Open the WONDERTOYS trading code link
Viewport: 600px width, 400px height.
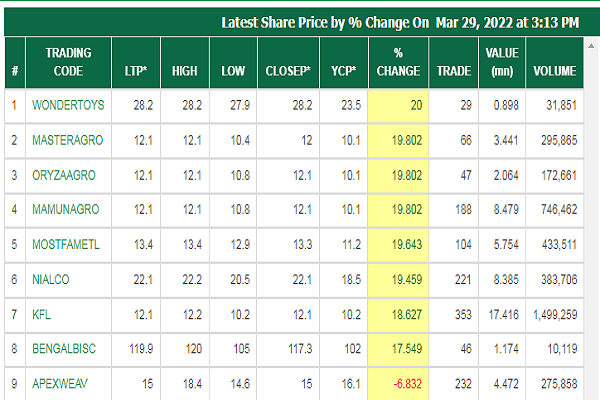pyautogui.click(x=68, y=105)
